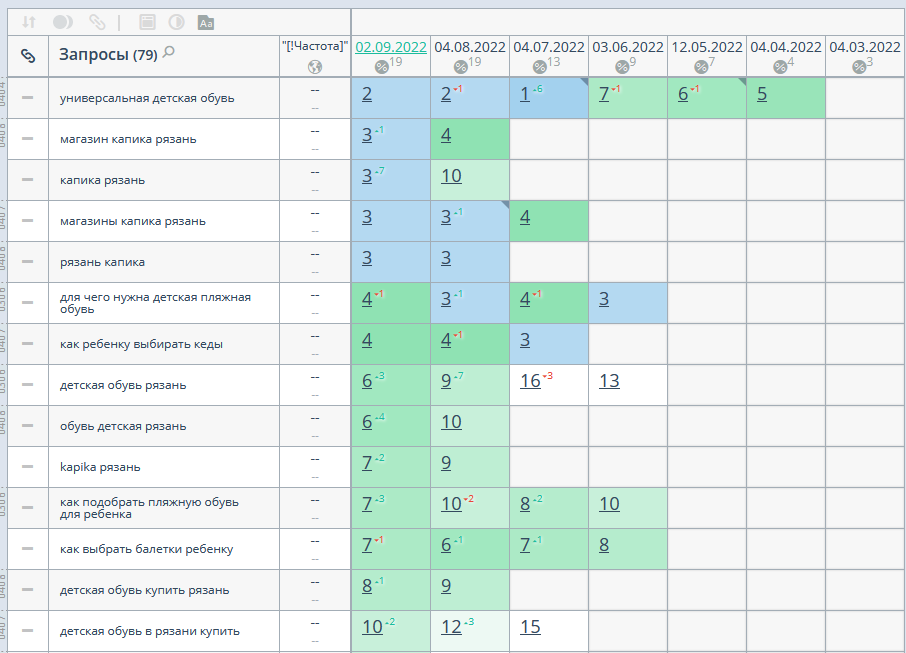Select query как выбрать балетки ребенку
906x653 pixels.
point(146,550)
